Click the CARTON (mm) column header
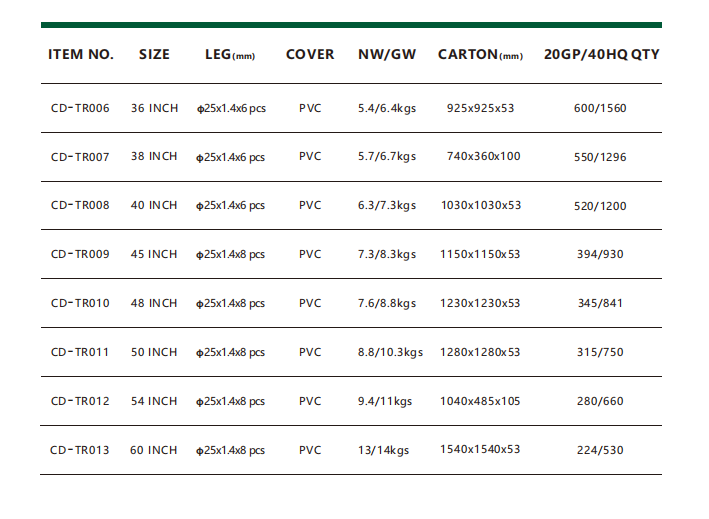Image resolution: width=709 pixels, height=519 pixels. 480,54
